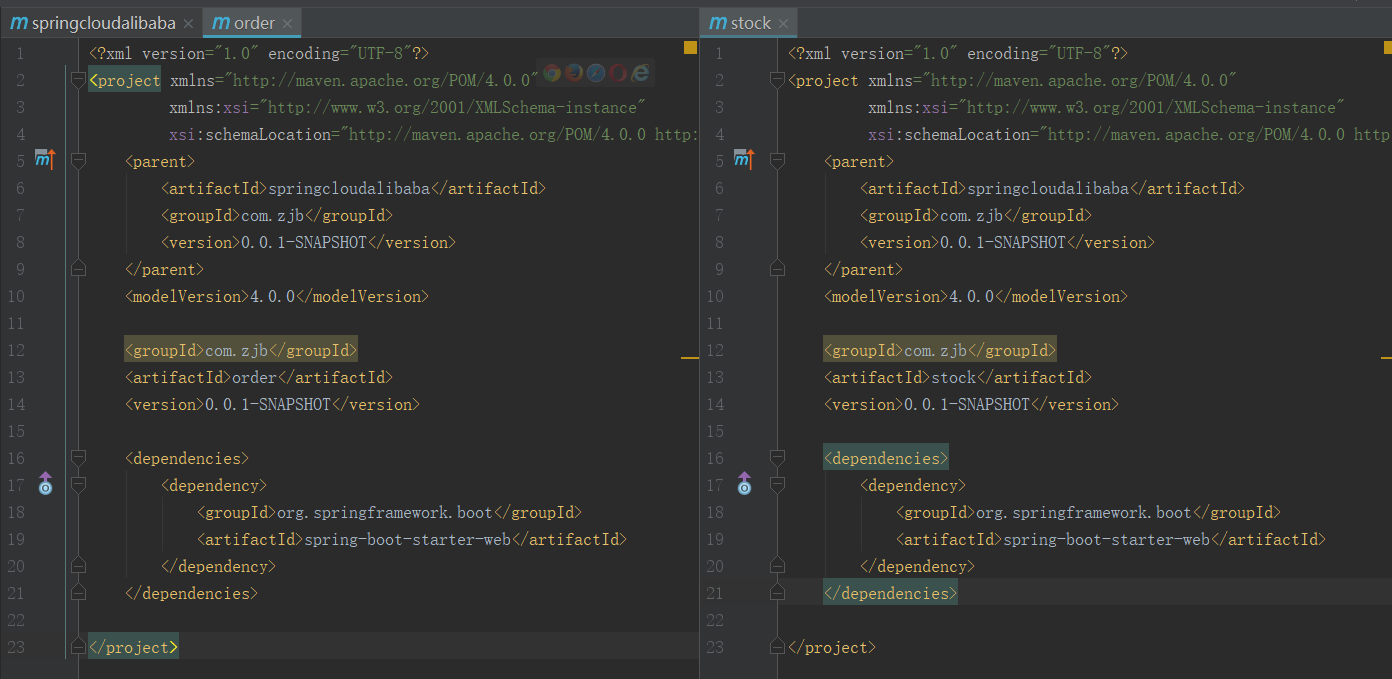Close the stock tab

pyautogui.click(x=783, y=21)
